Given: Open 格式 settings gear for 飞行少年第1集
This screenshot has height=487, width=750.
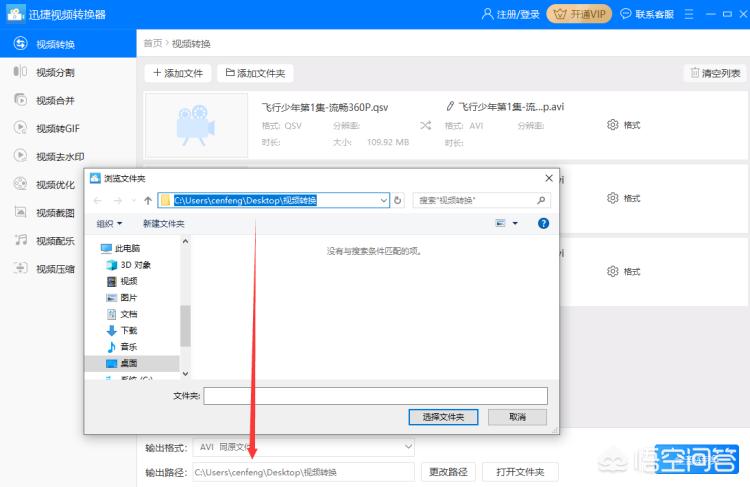Looking at the screenshot, I should tap(624, 125).
